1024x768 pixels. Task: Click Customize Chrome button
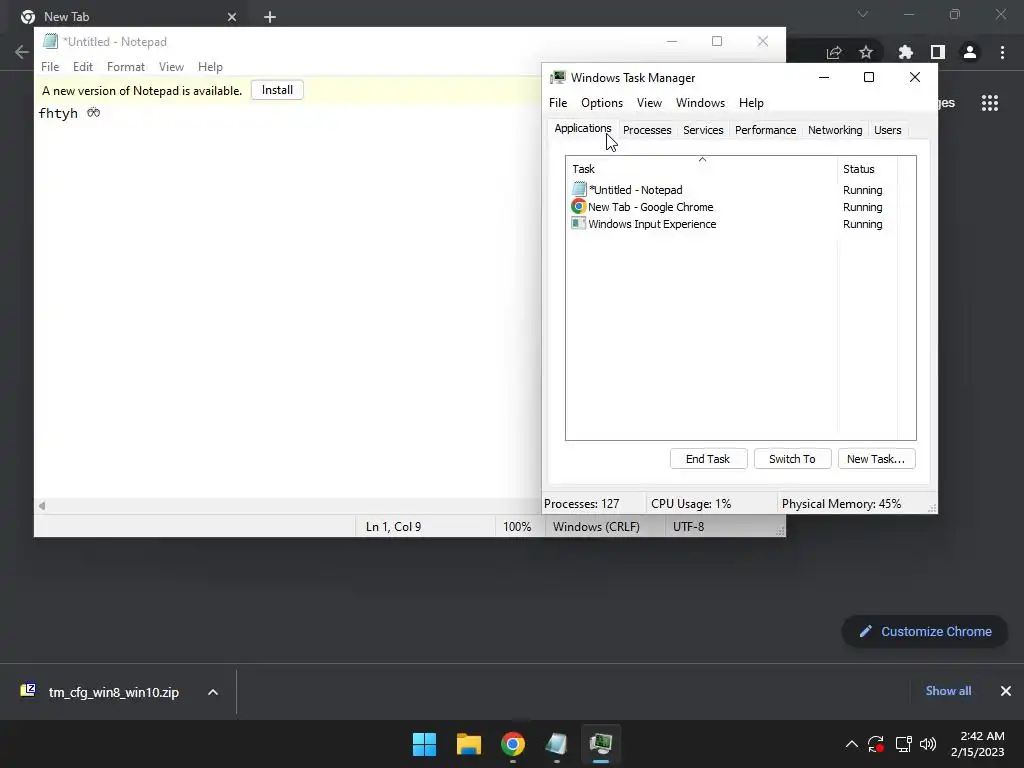point(925,632)
